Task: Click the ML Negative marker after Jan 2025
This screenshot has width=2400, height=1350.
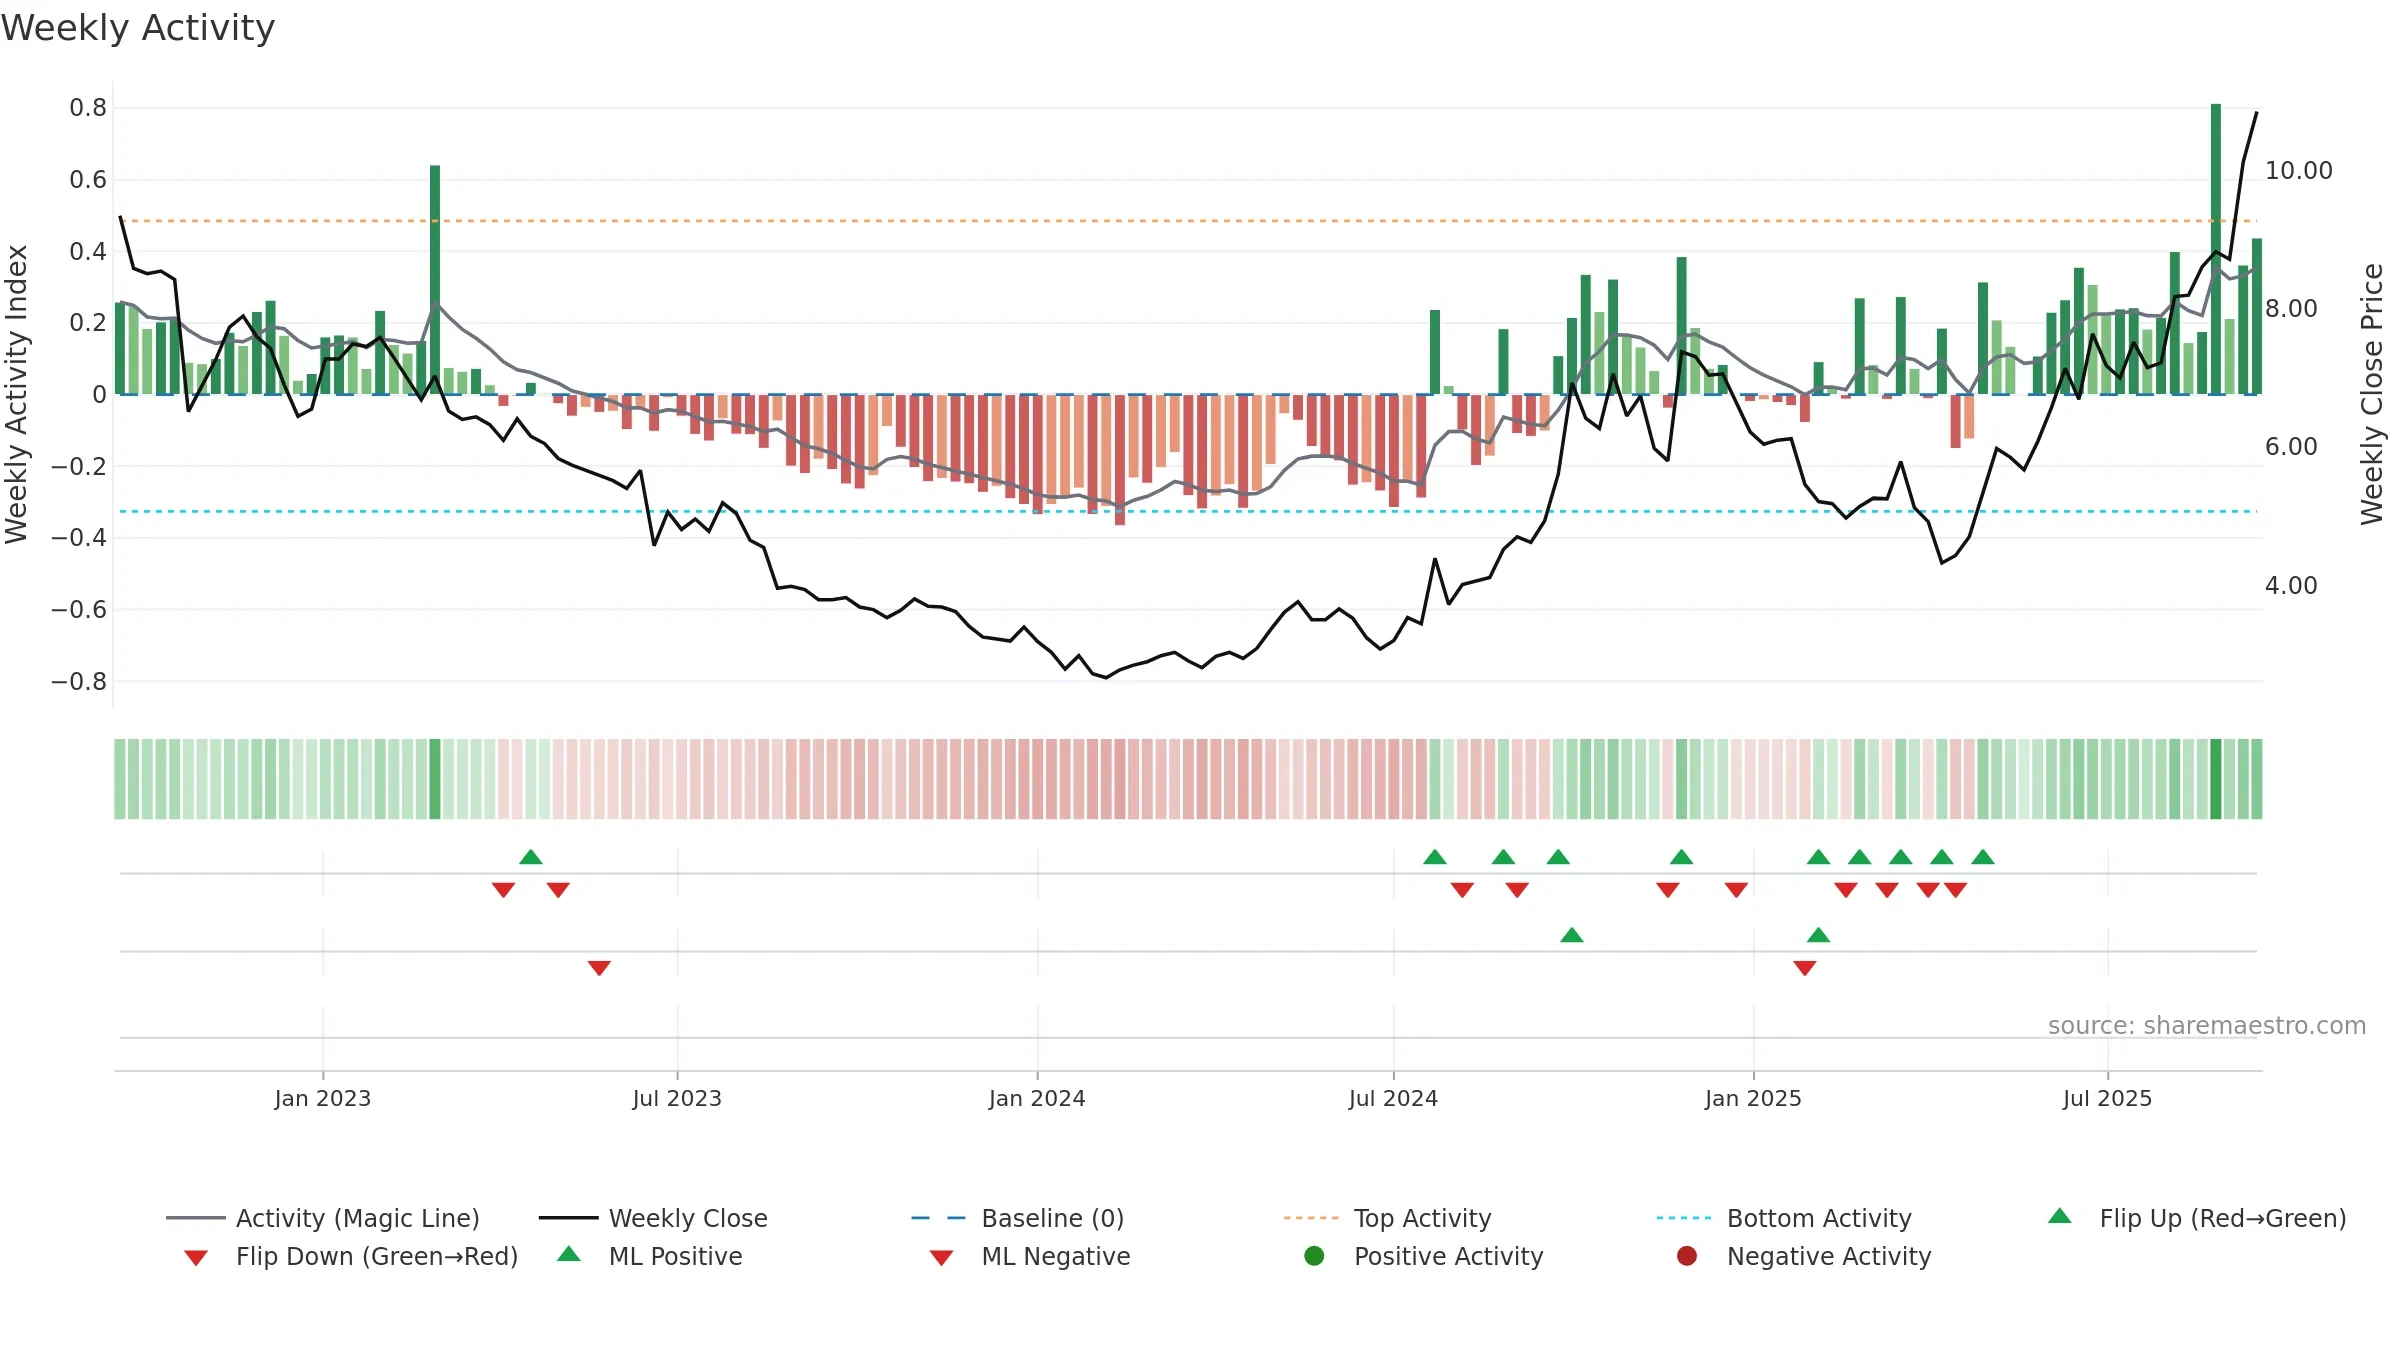Action: coord(1805,968)
